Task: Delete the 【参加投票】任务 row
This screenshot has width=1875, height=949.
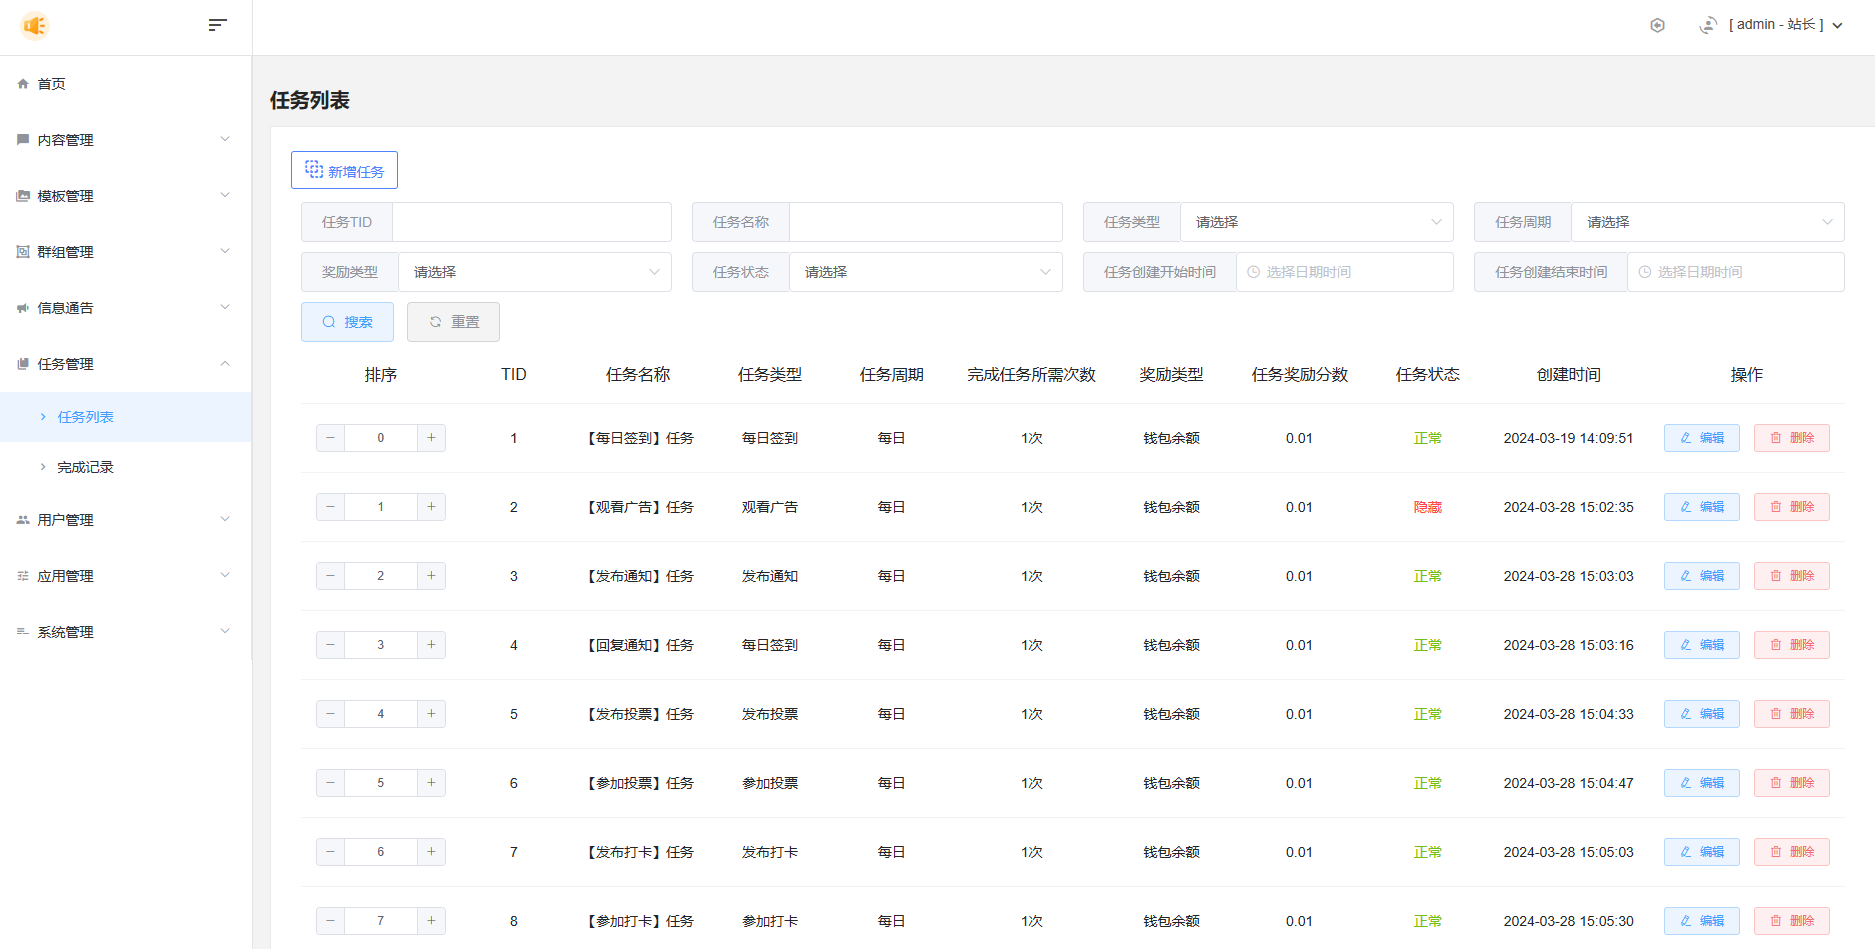Action: tap(1791, 783)
